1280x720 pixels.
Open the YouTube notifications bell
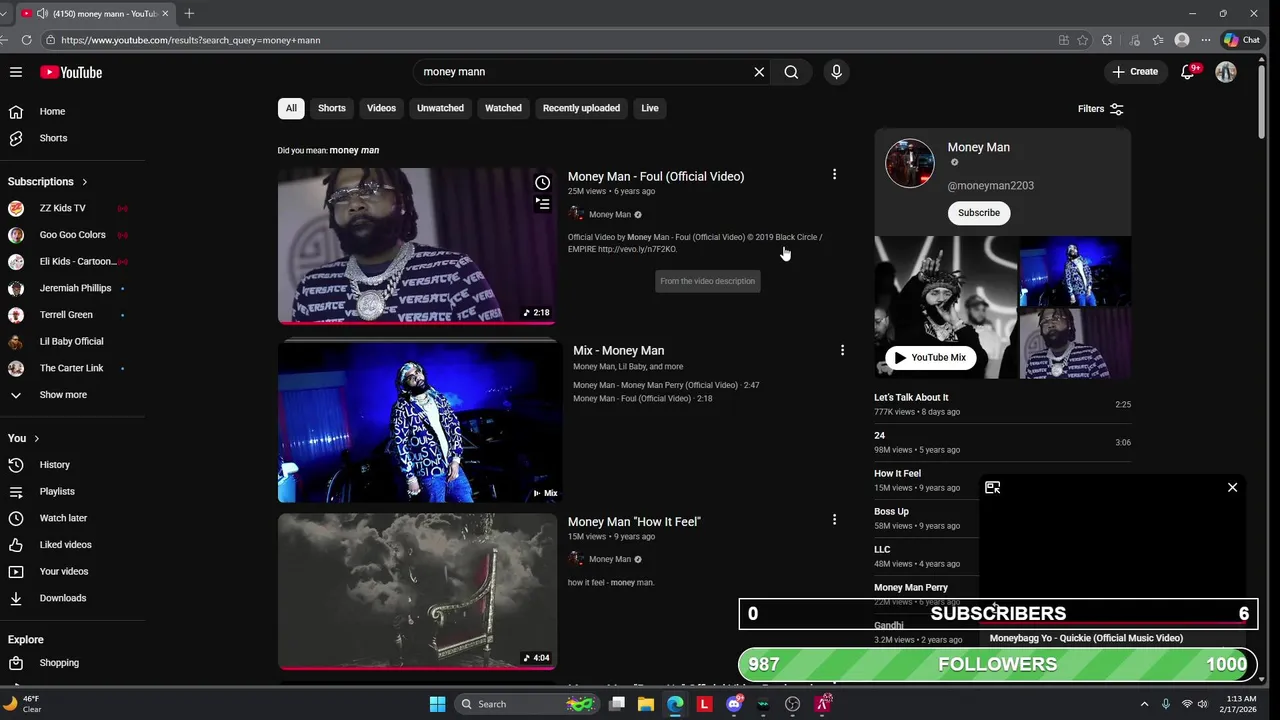[x=1188, y=72]
